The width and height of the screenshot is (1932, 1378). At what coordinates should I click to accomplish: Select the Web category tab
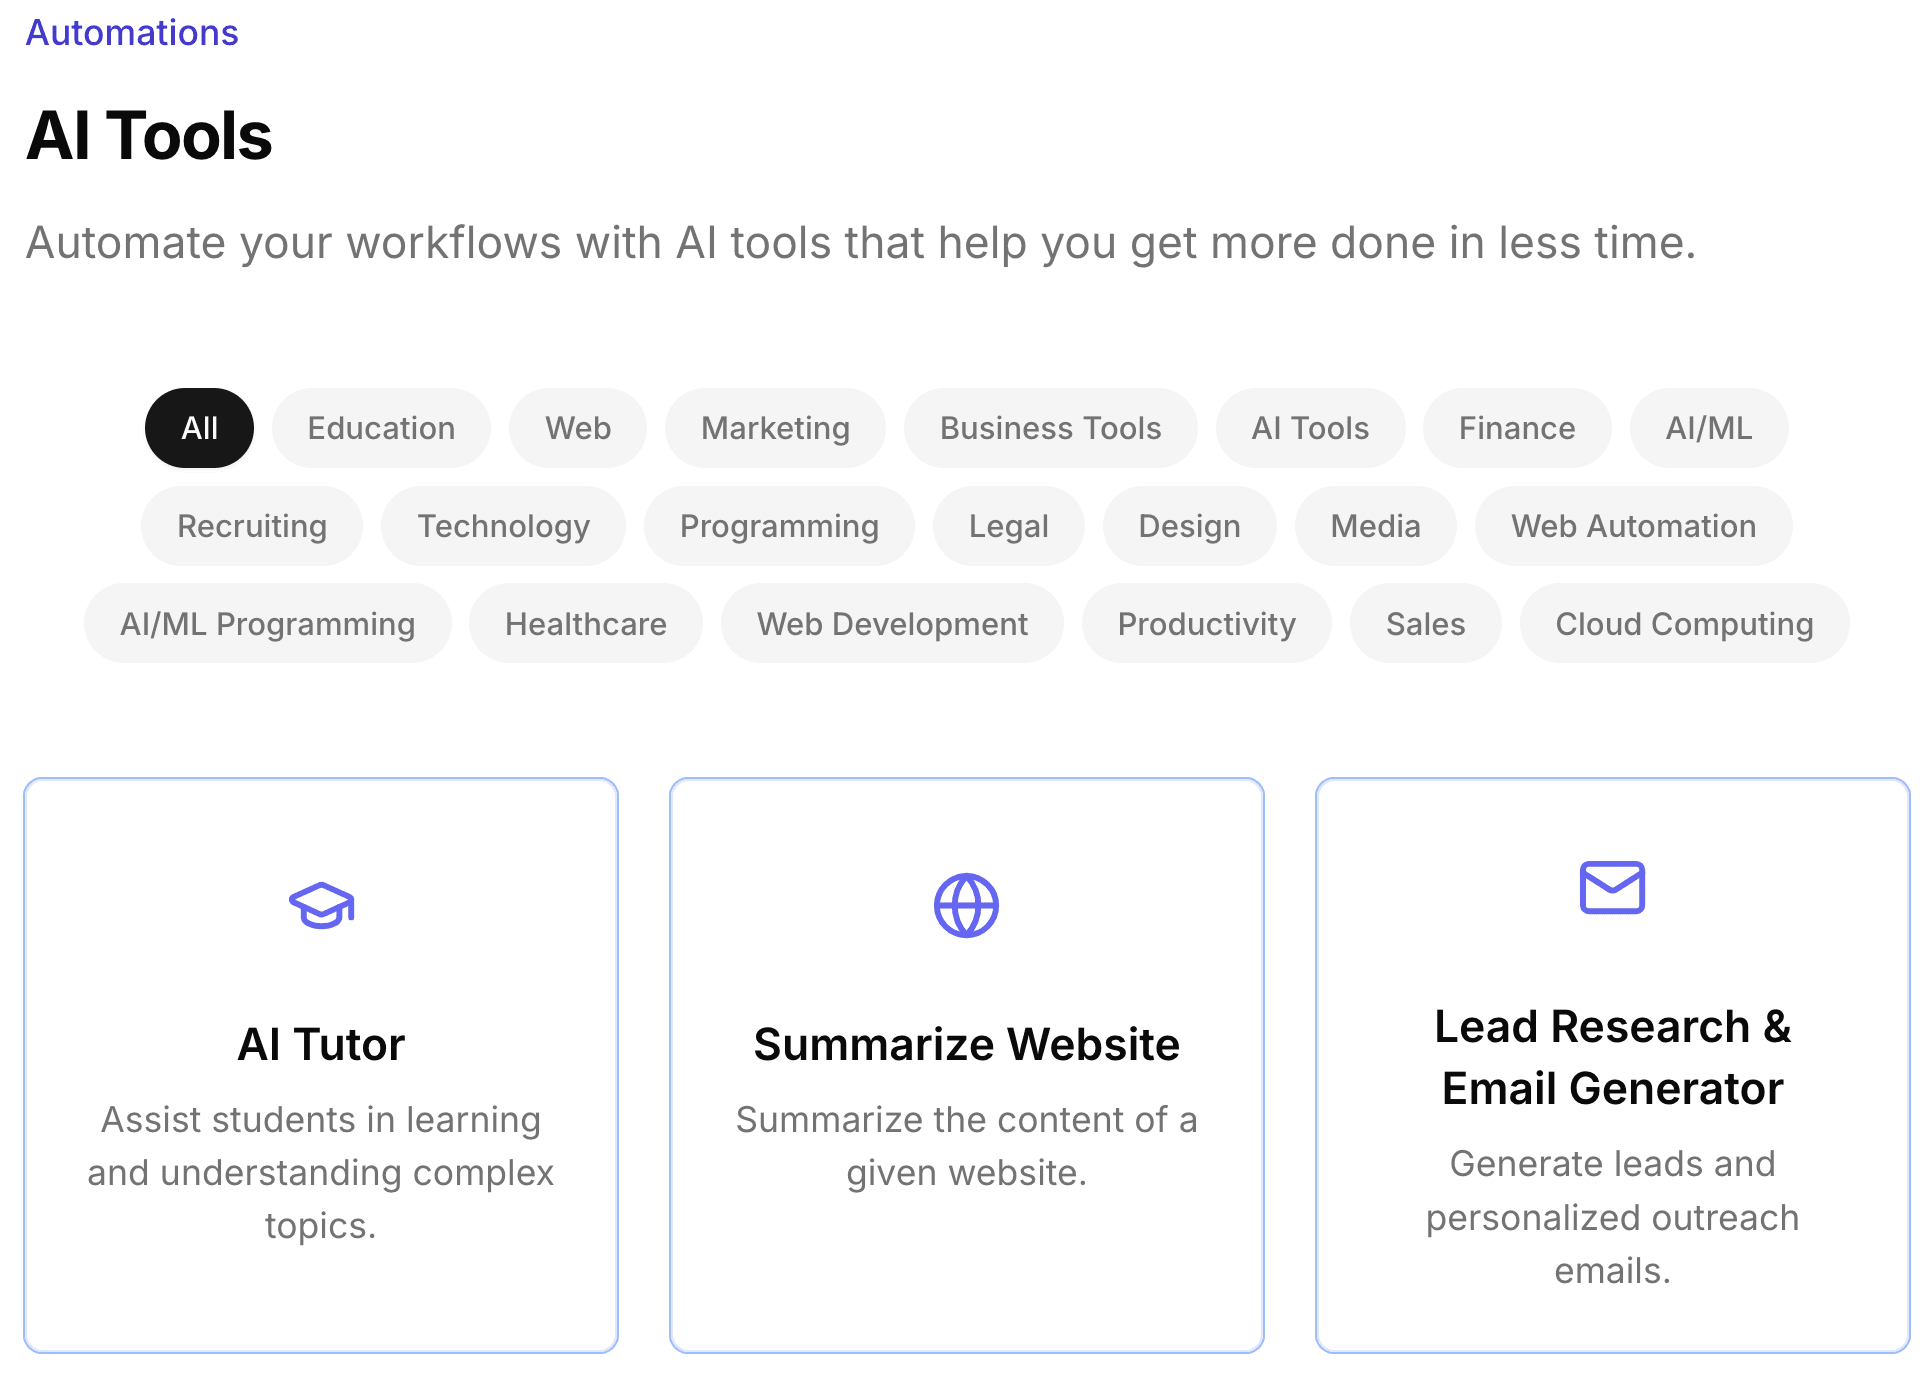coord(578,428)
